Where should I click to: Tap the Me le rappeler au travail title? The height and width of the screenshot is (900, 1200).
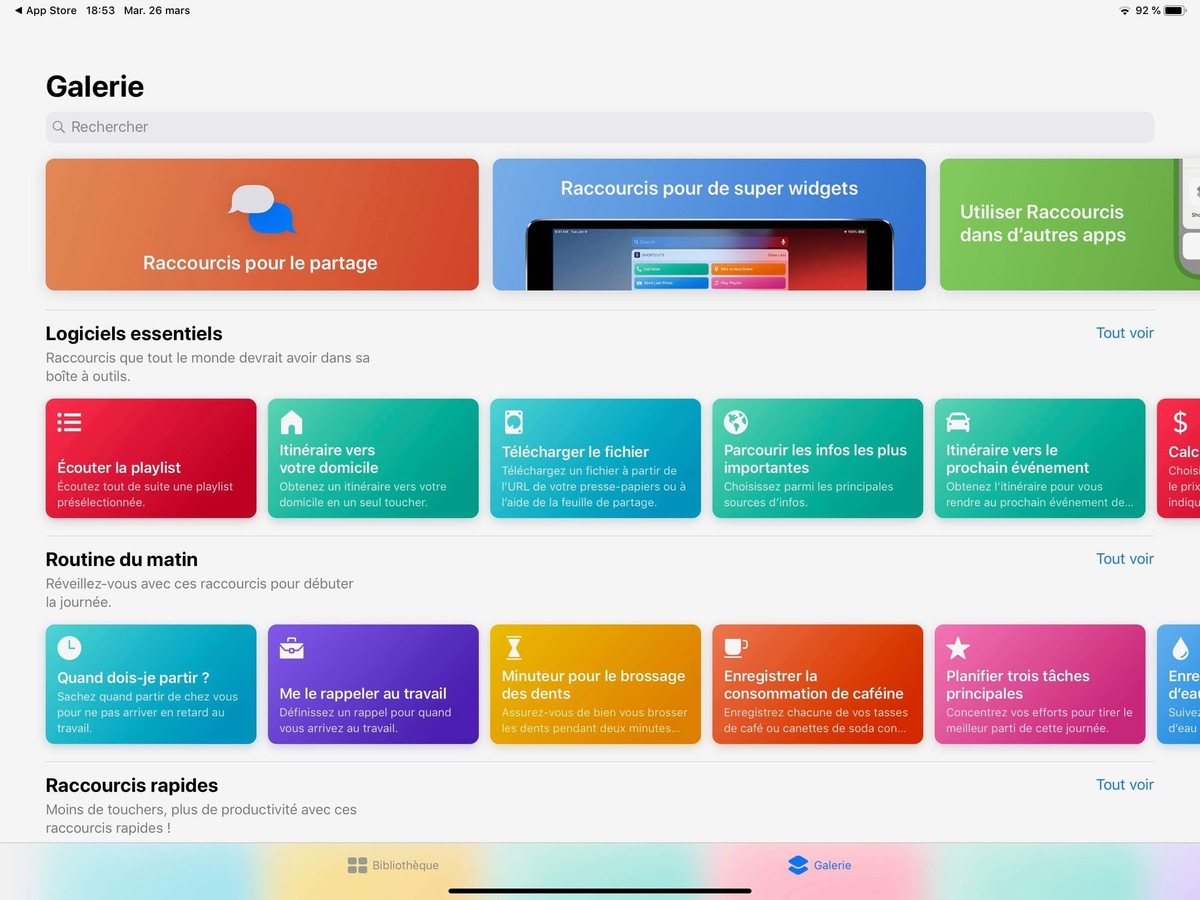pos(363,693)
